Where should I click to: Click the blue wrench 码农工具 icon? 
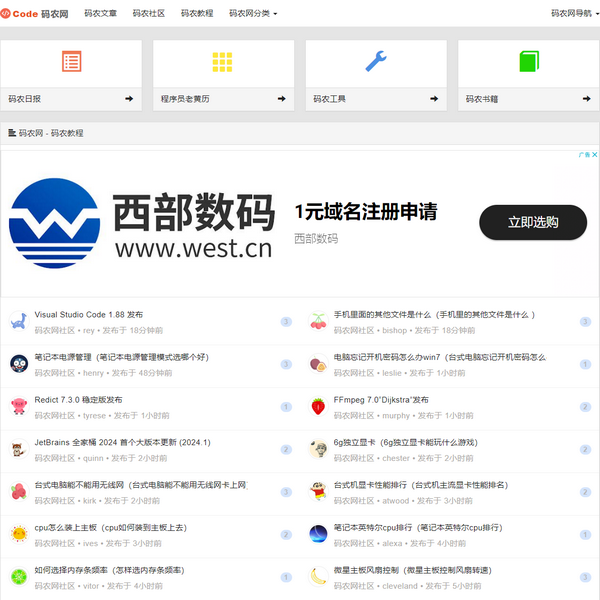(x=376, y=62)
